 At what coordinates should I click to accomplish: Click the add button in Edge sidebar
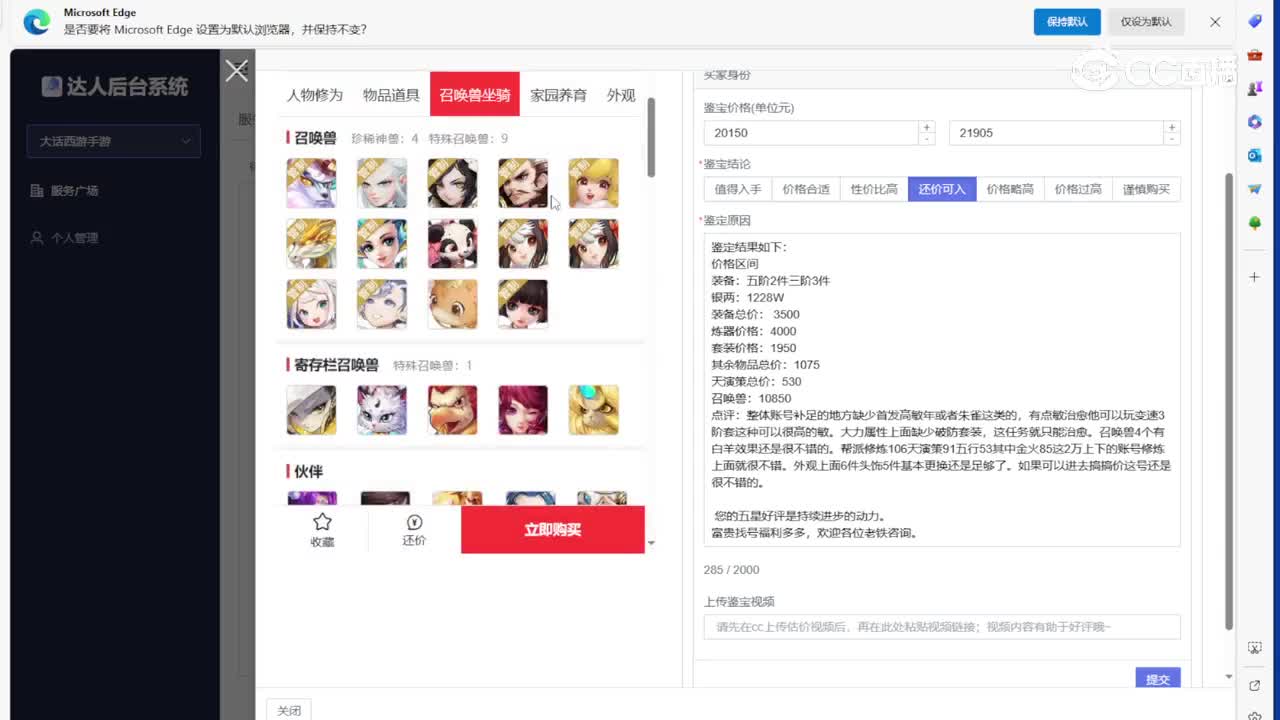point(1254,278)
